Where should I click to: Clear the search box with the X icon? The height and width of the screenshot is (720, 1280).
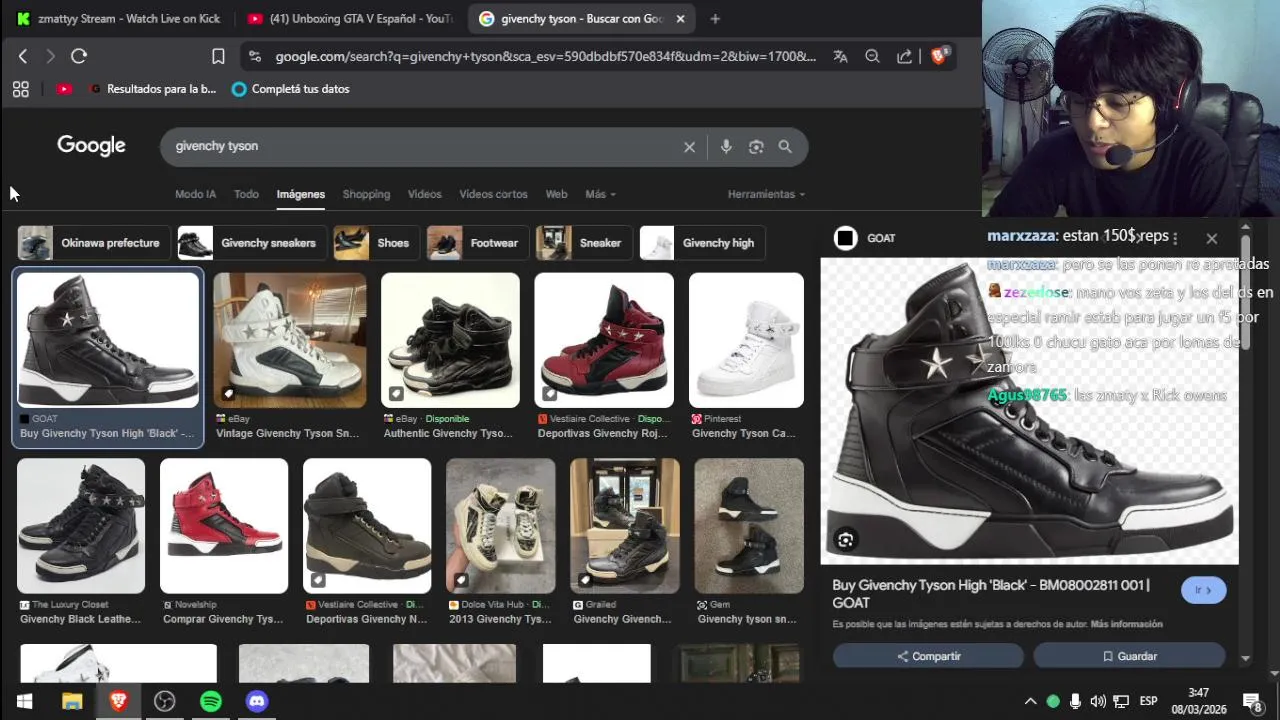click(x=689, y=147)
